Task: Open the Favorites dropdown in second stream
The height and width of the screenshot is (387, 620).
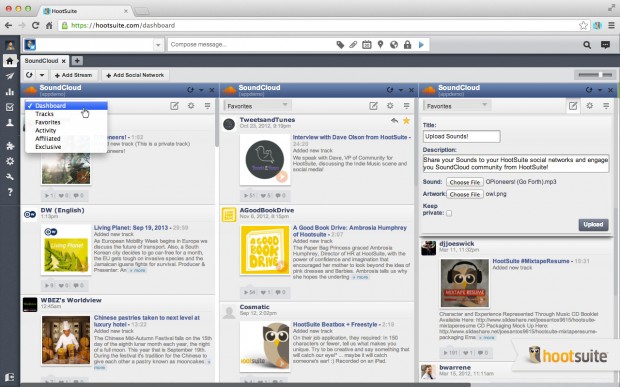Action: pyautogui.click(x=257, y=106)
